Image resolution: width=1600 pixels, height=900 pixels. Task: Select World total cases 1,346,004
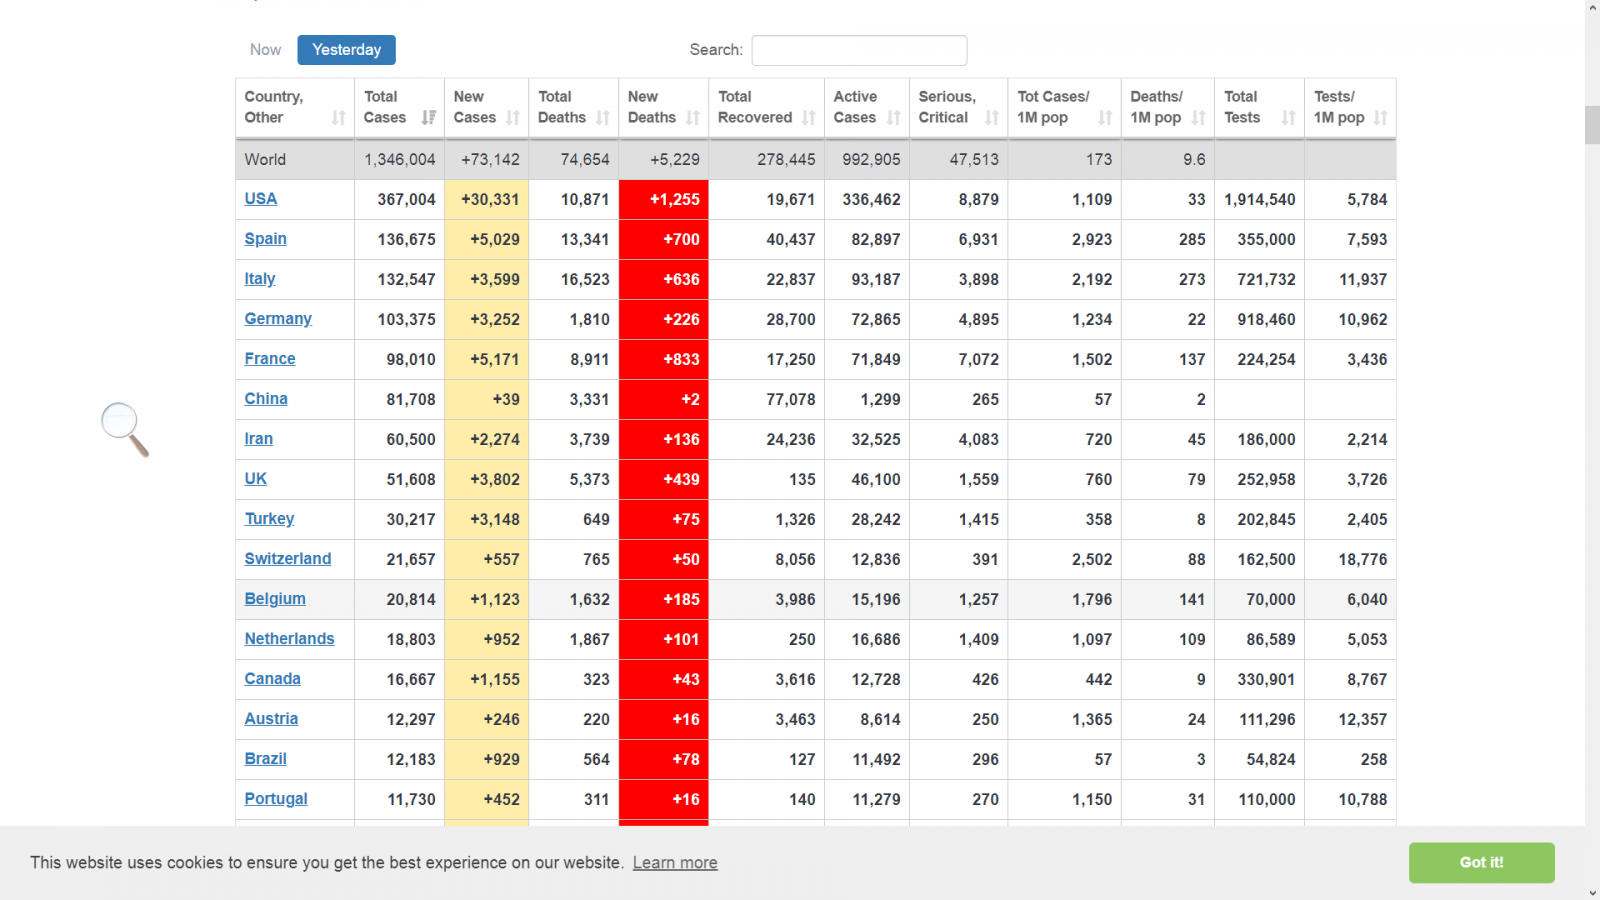[400, 160]
